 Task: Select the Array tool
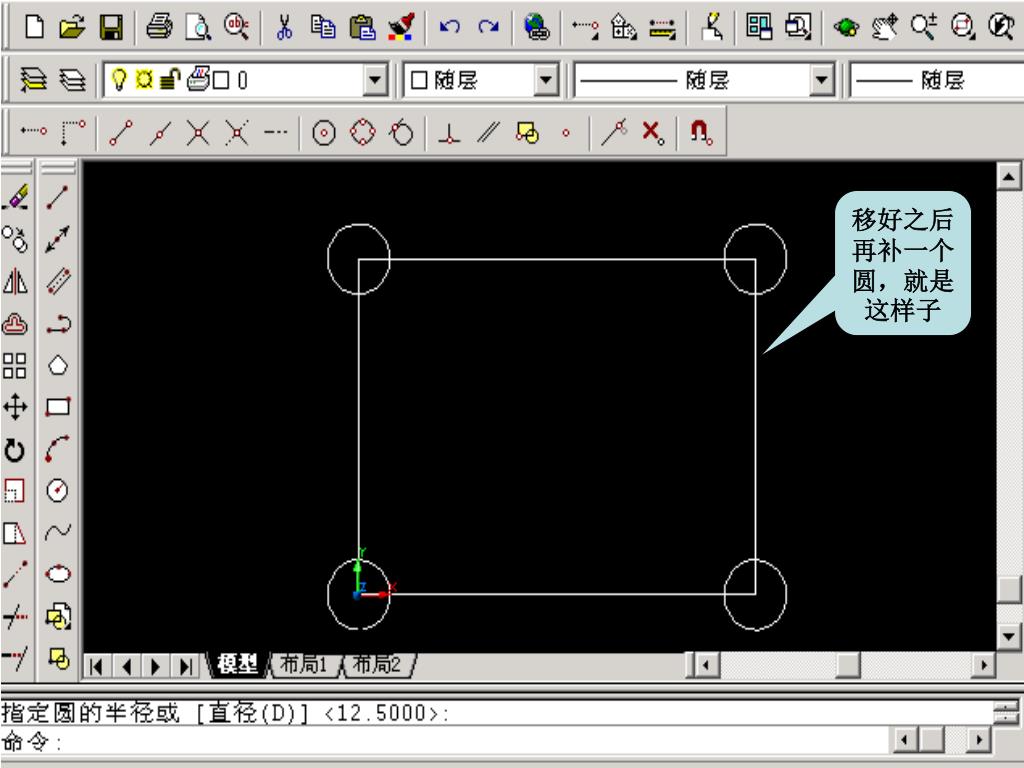pyautogui.click(x=15, y=366)
